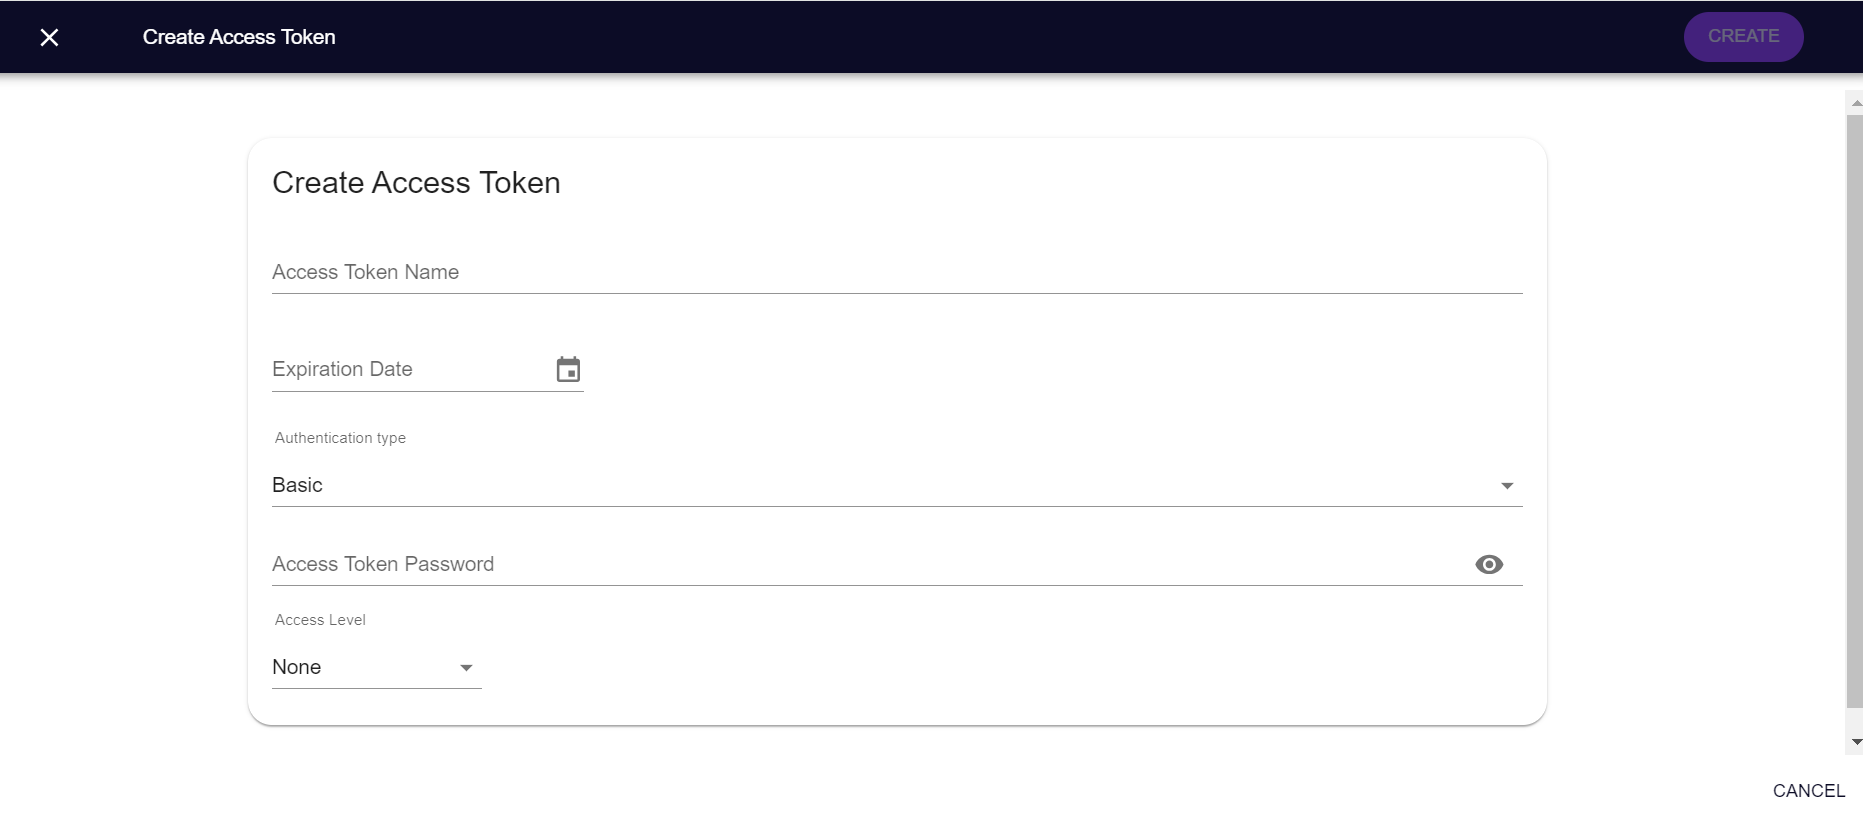1863x817 pixels.
Task: Click the Access Level dropdown arrow
Action: [466, 668]
